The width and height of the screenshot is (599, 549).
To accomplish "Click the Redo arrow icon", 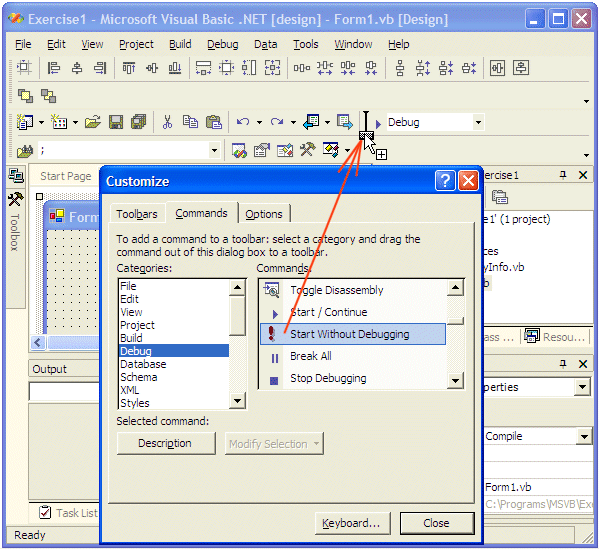I will (x=277, y=122).
